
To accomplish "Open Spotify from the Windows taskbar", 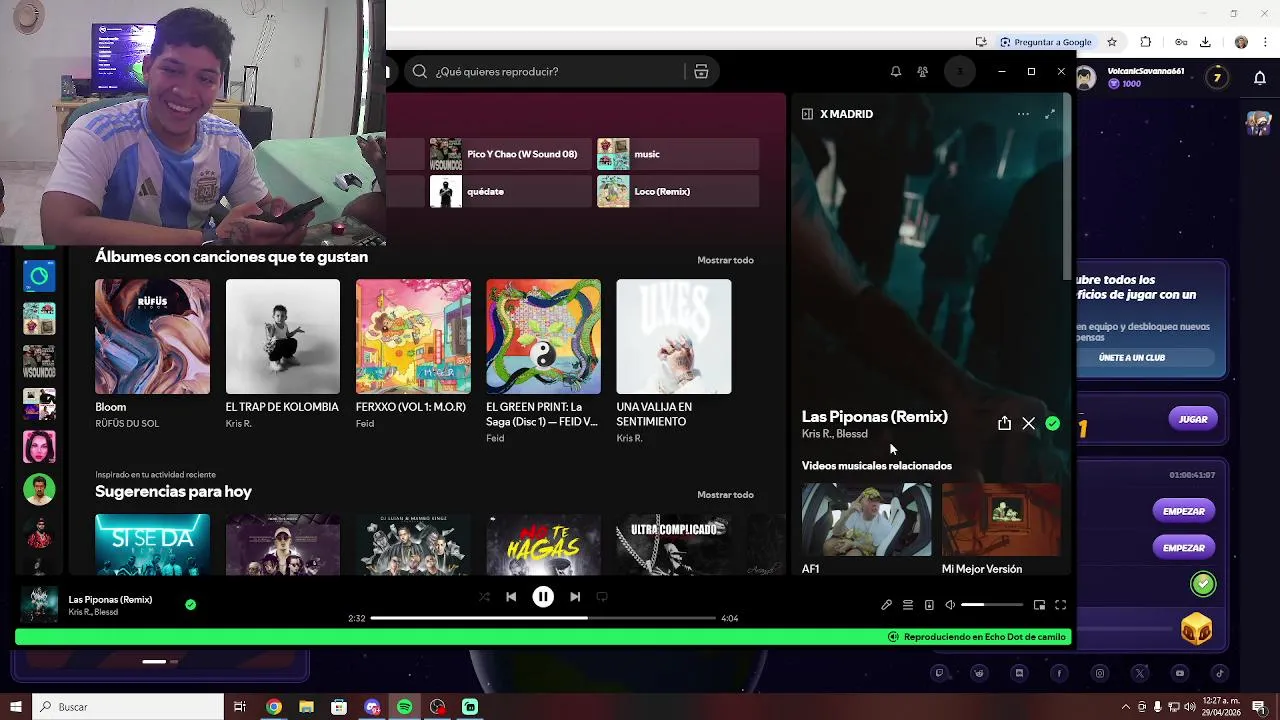I will (405, 707).
